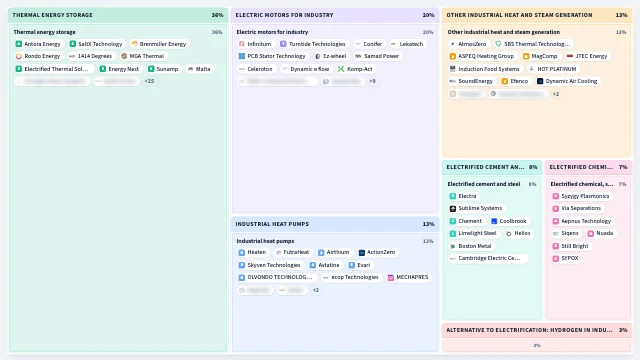Open Alternative to Electrification Hydrogen header
This screenshot has height=360, width=640.
tap(537, 330)
